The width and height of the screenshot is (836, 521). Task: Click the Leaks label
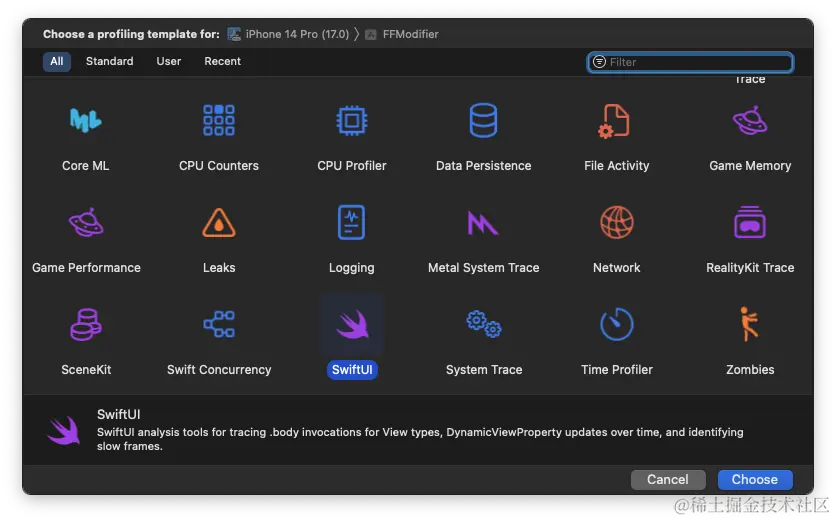[x=219, y=268]
